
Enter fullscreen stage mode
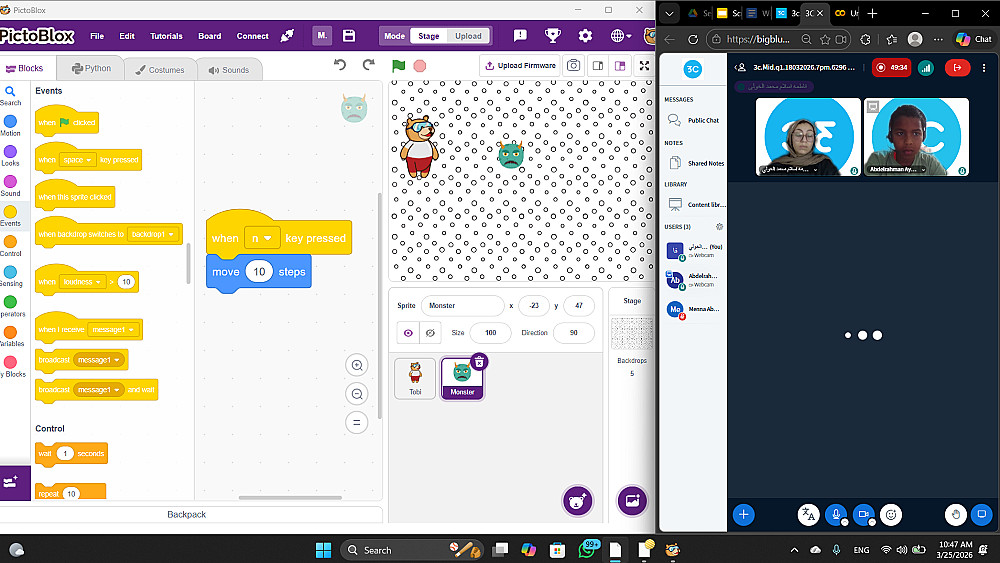[x=644, y=66]
